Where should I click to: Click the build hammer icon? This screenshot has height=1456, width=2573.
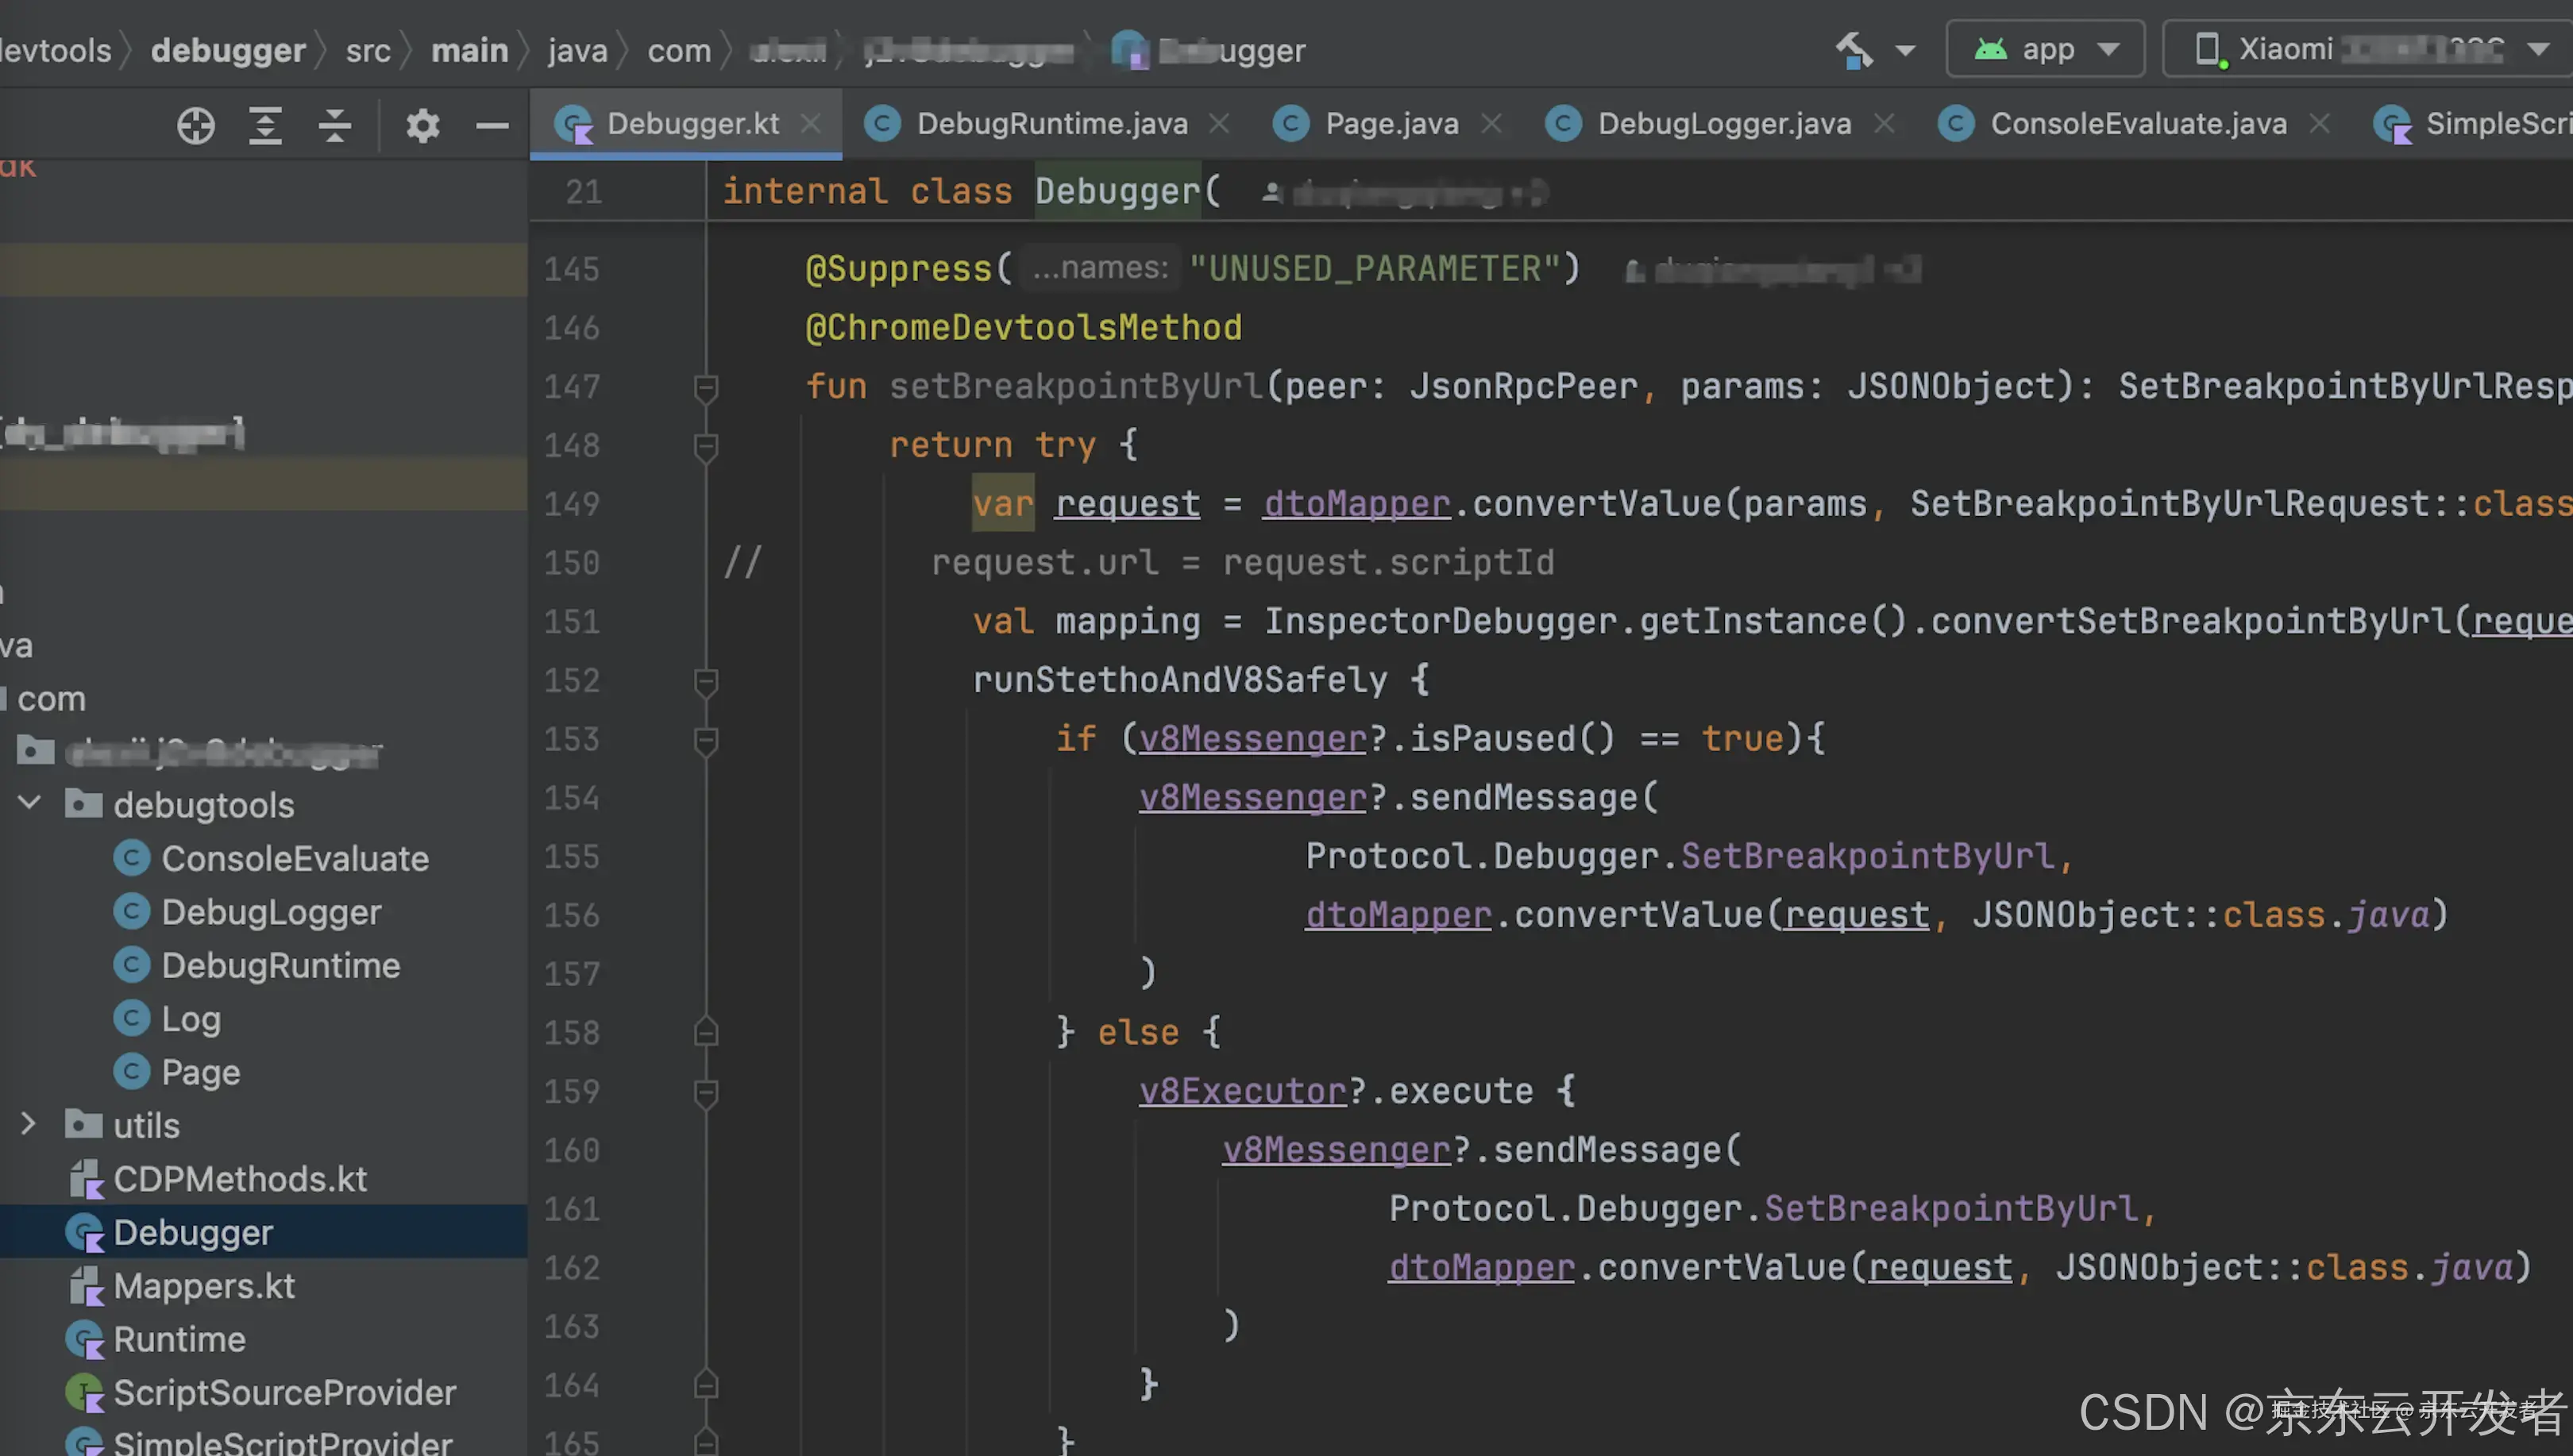click(x=1853, y=49)
